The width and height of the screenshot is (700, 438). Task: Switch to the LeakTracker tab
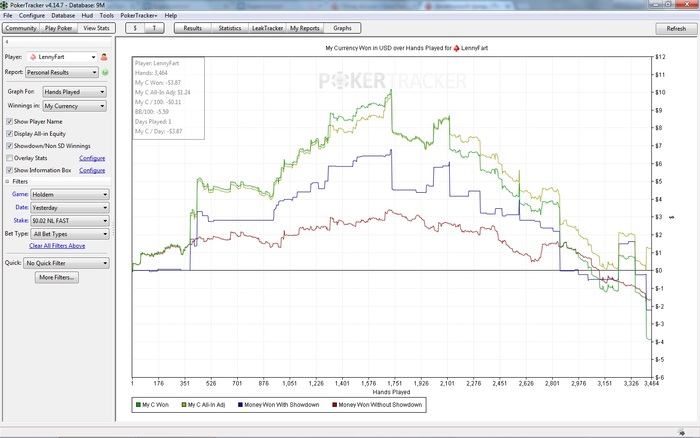point(267,28)
